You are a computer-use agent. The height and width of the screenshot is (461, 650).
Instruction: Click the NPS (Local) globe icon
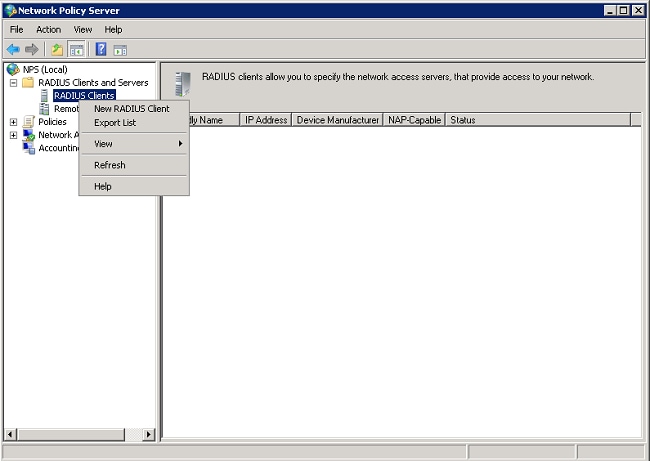coord(13,69)
